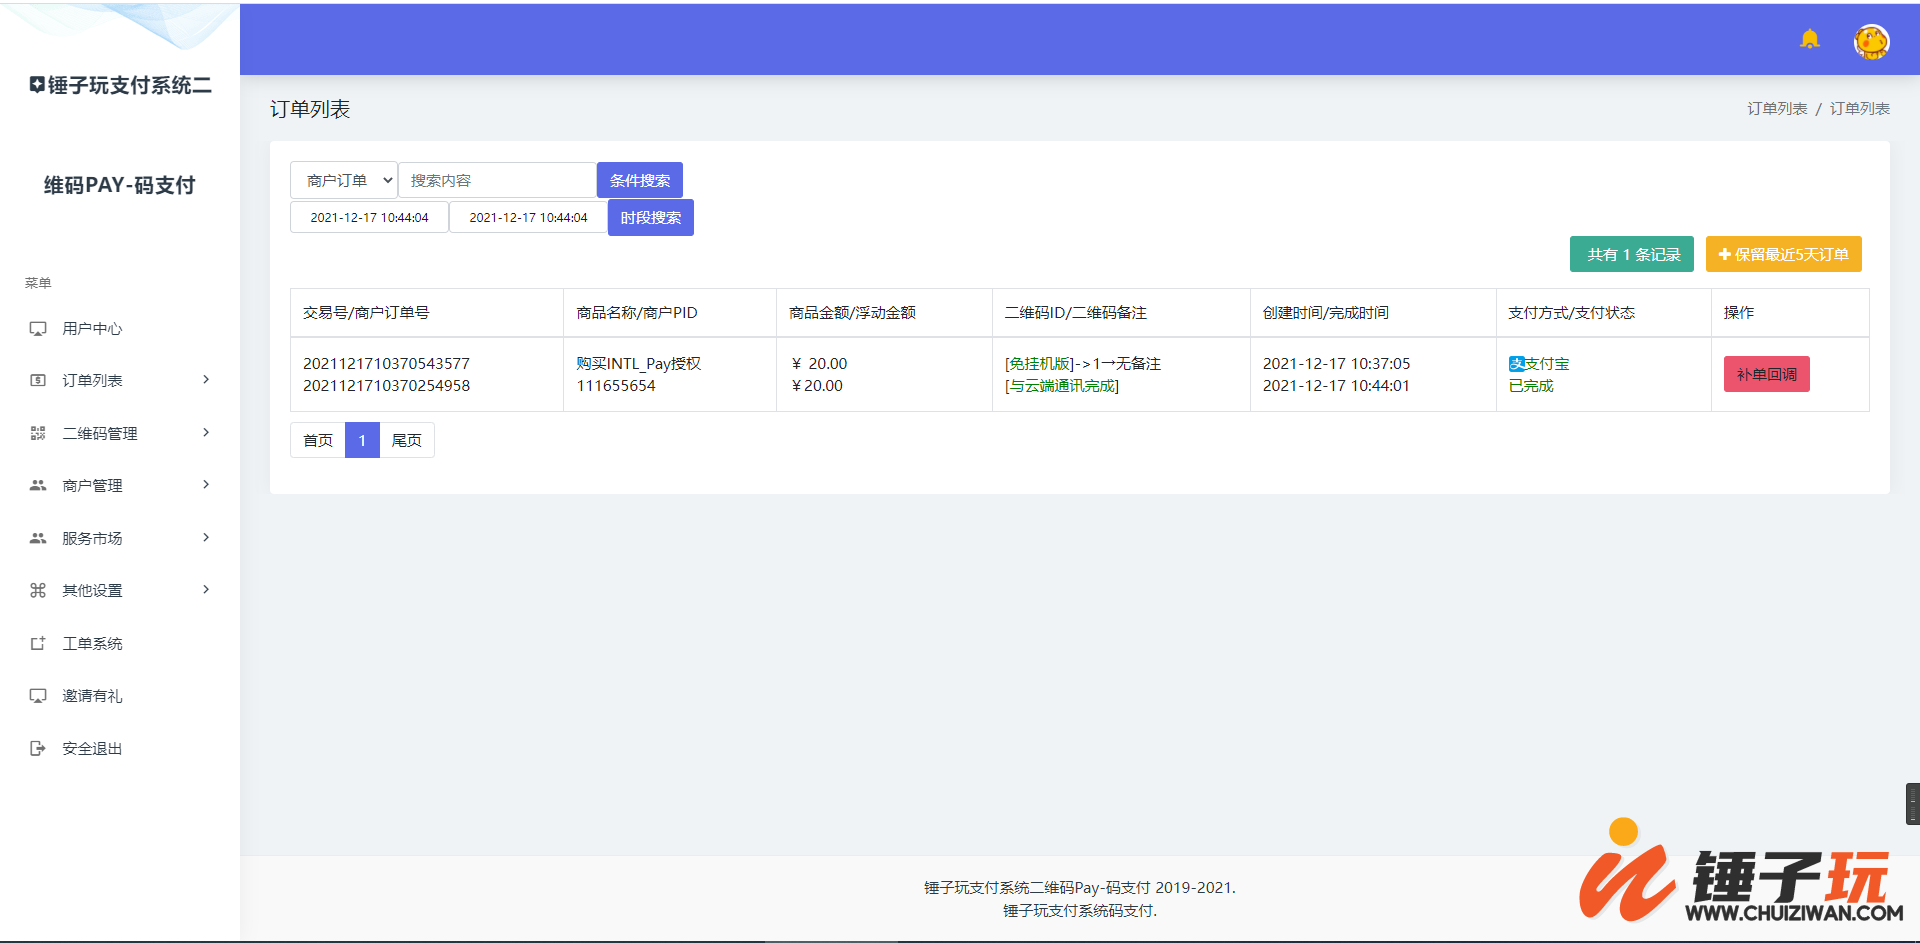Image resolution: width=1920 pixels, height=943 pixels.
Task: Open the 商户订单 search type dropdown
Action: 343,180
